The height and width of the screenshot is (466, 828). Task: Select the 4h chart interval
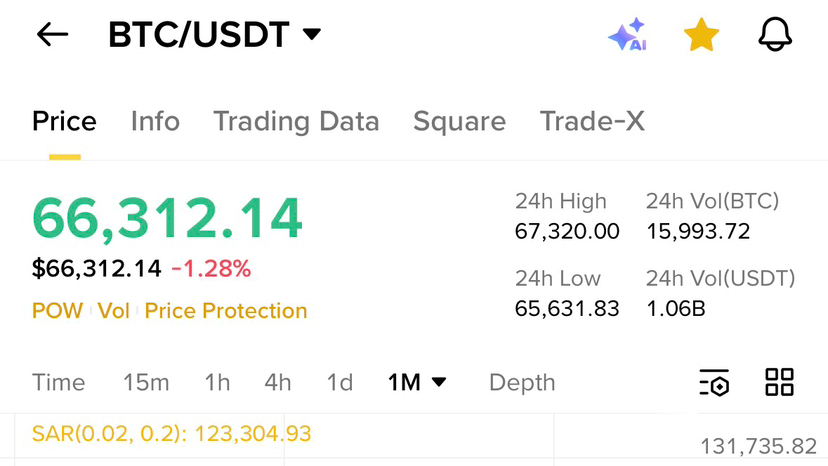click(x=278, y=382)
